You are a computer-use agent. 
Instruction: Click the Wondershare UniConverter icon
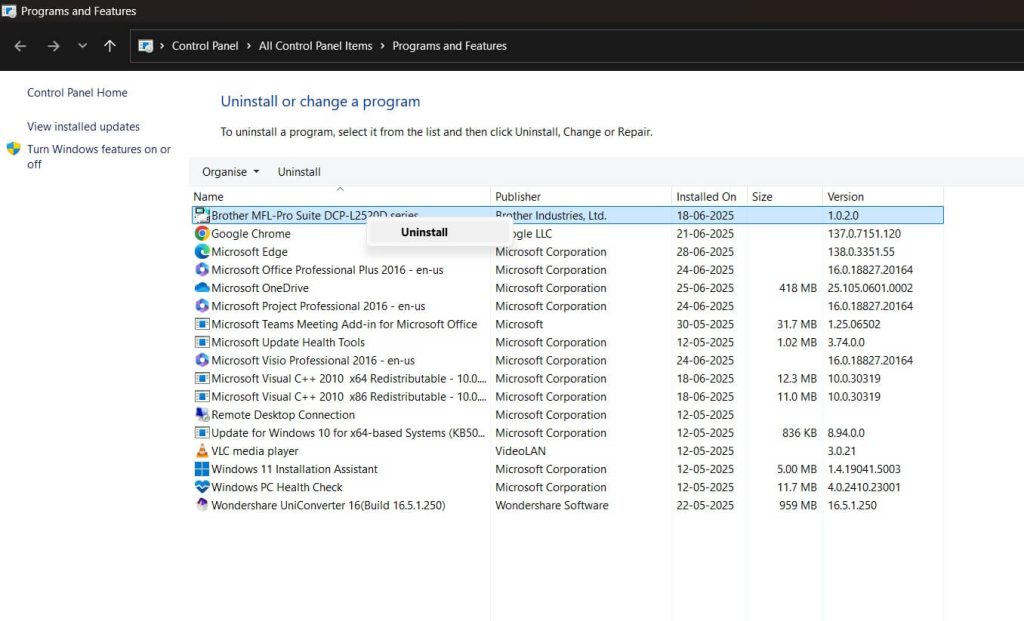(x=202, y=505)
